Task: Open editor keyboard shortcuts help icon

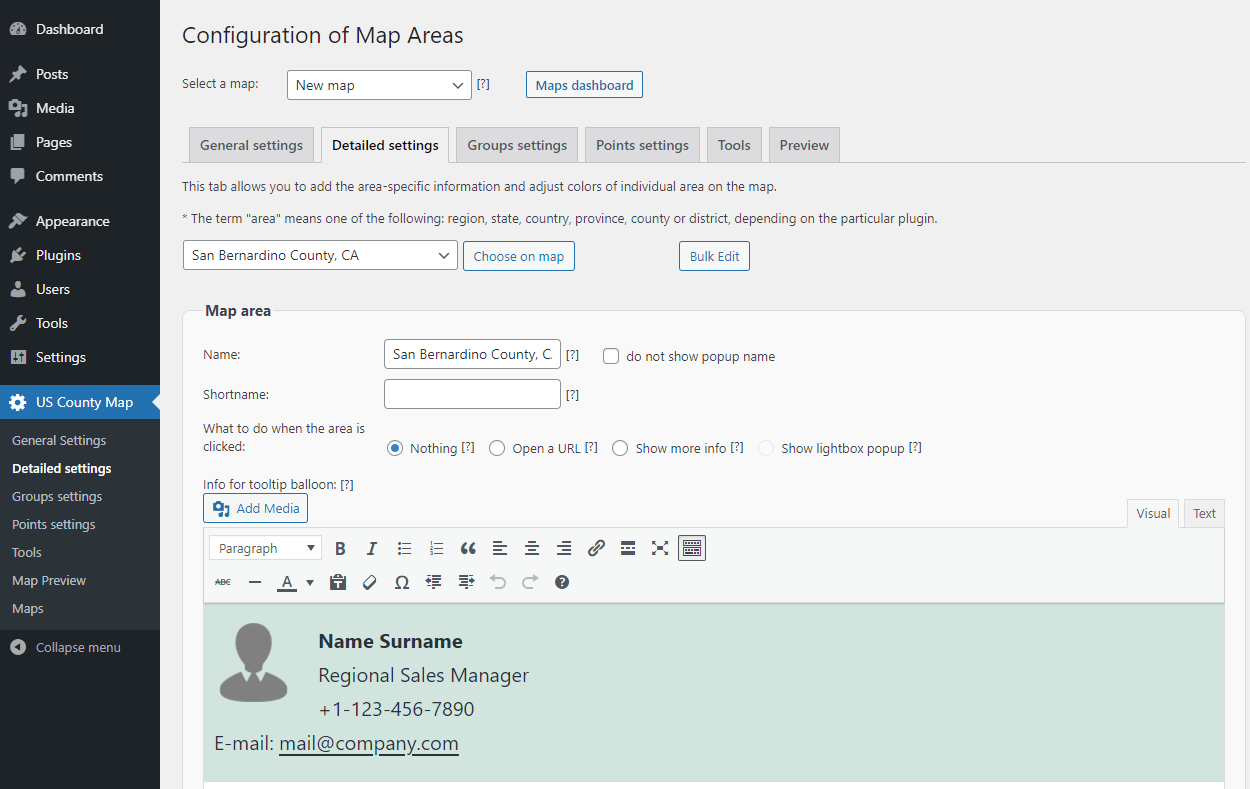Action: click(x=562, y=582)
